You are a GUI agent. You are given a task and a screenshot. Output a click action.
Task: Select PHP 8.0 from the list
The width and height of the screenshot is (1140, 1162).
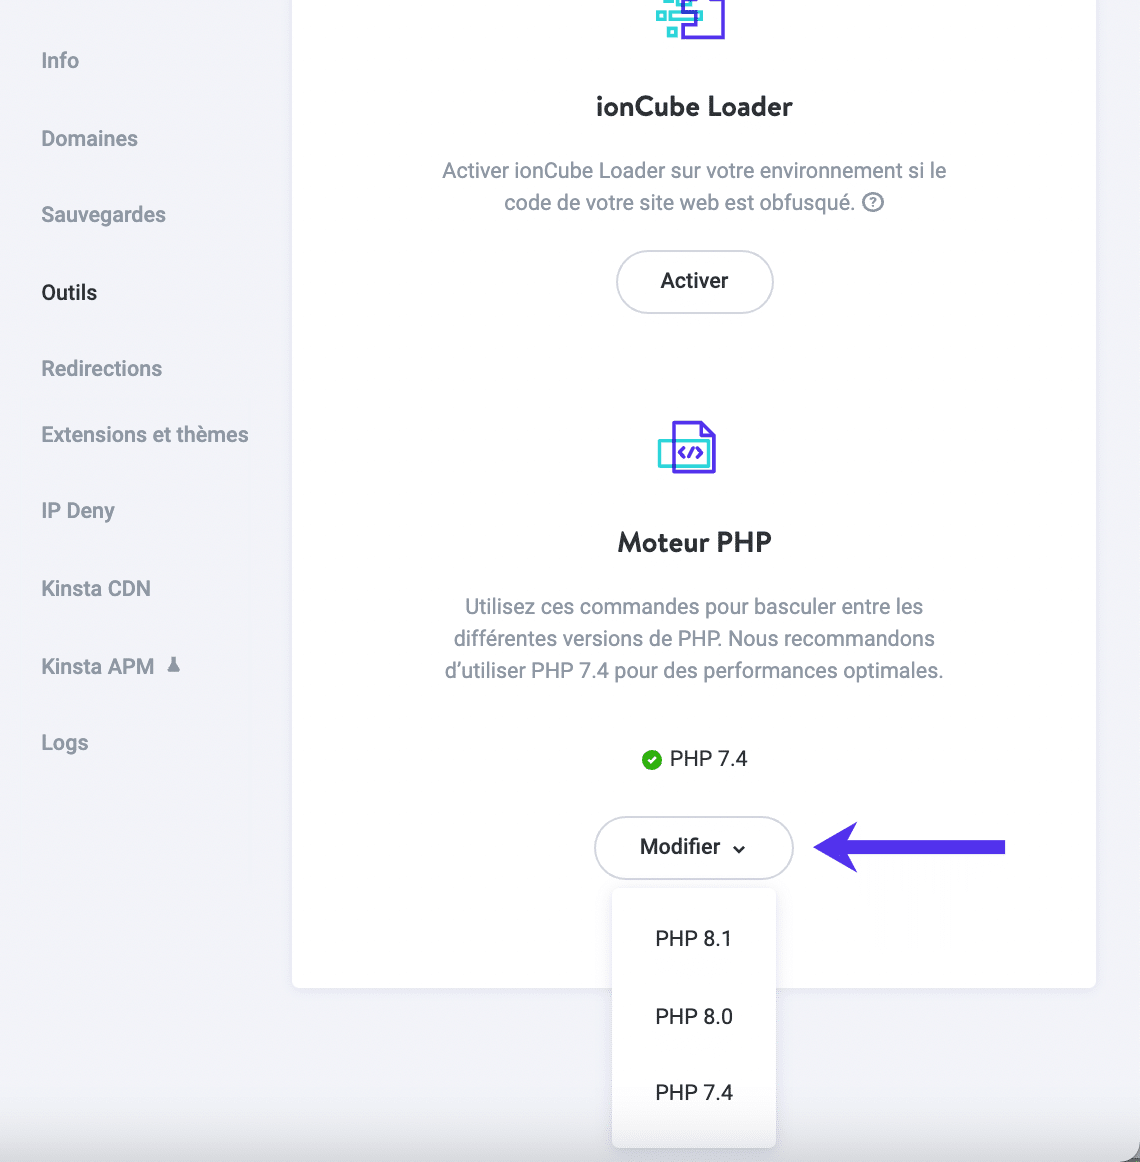[694, 1016]
